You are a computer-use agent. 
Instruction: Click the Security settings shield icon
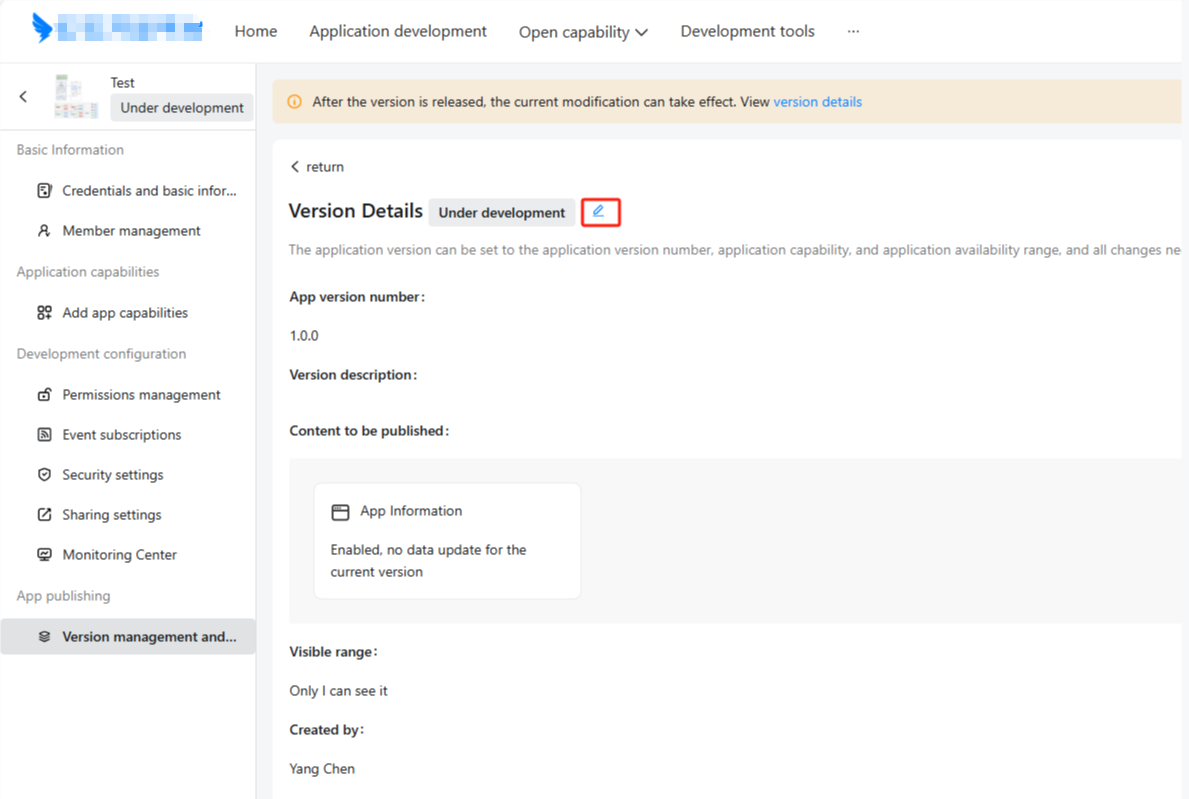click(44, 475)
